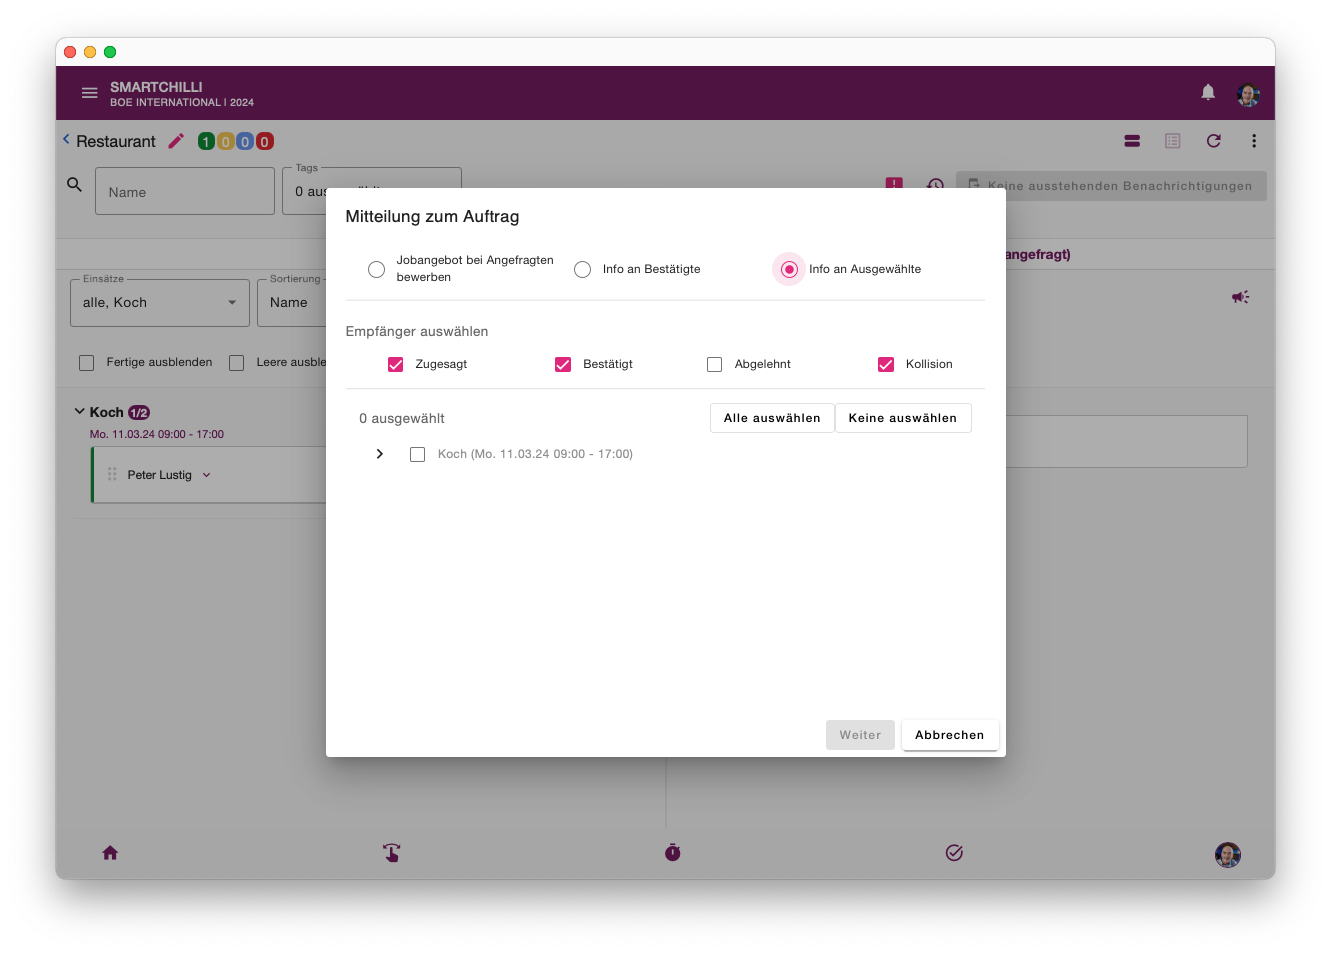Viewport: 1331px width, 953px height.
Task: Click the Alle auswählen button
Action: [x=772, y=418]
